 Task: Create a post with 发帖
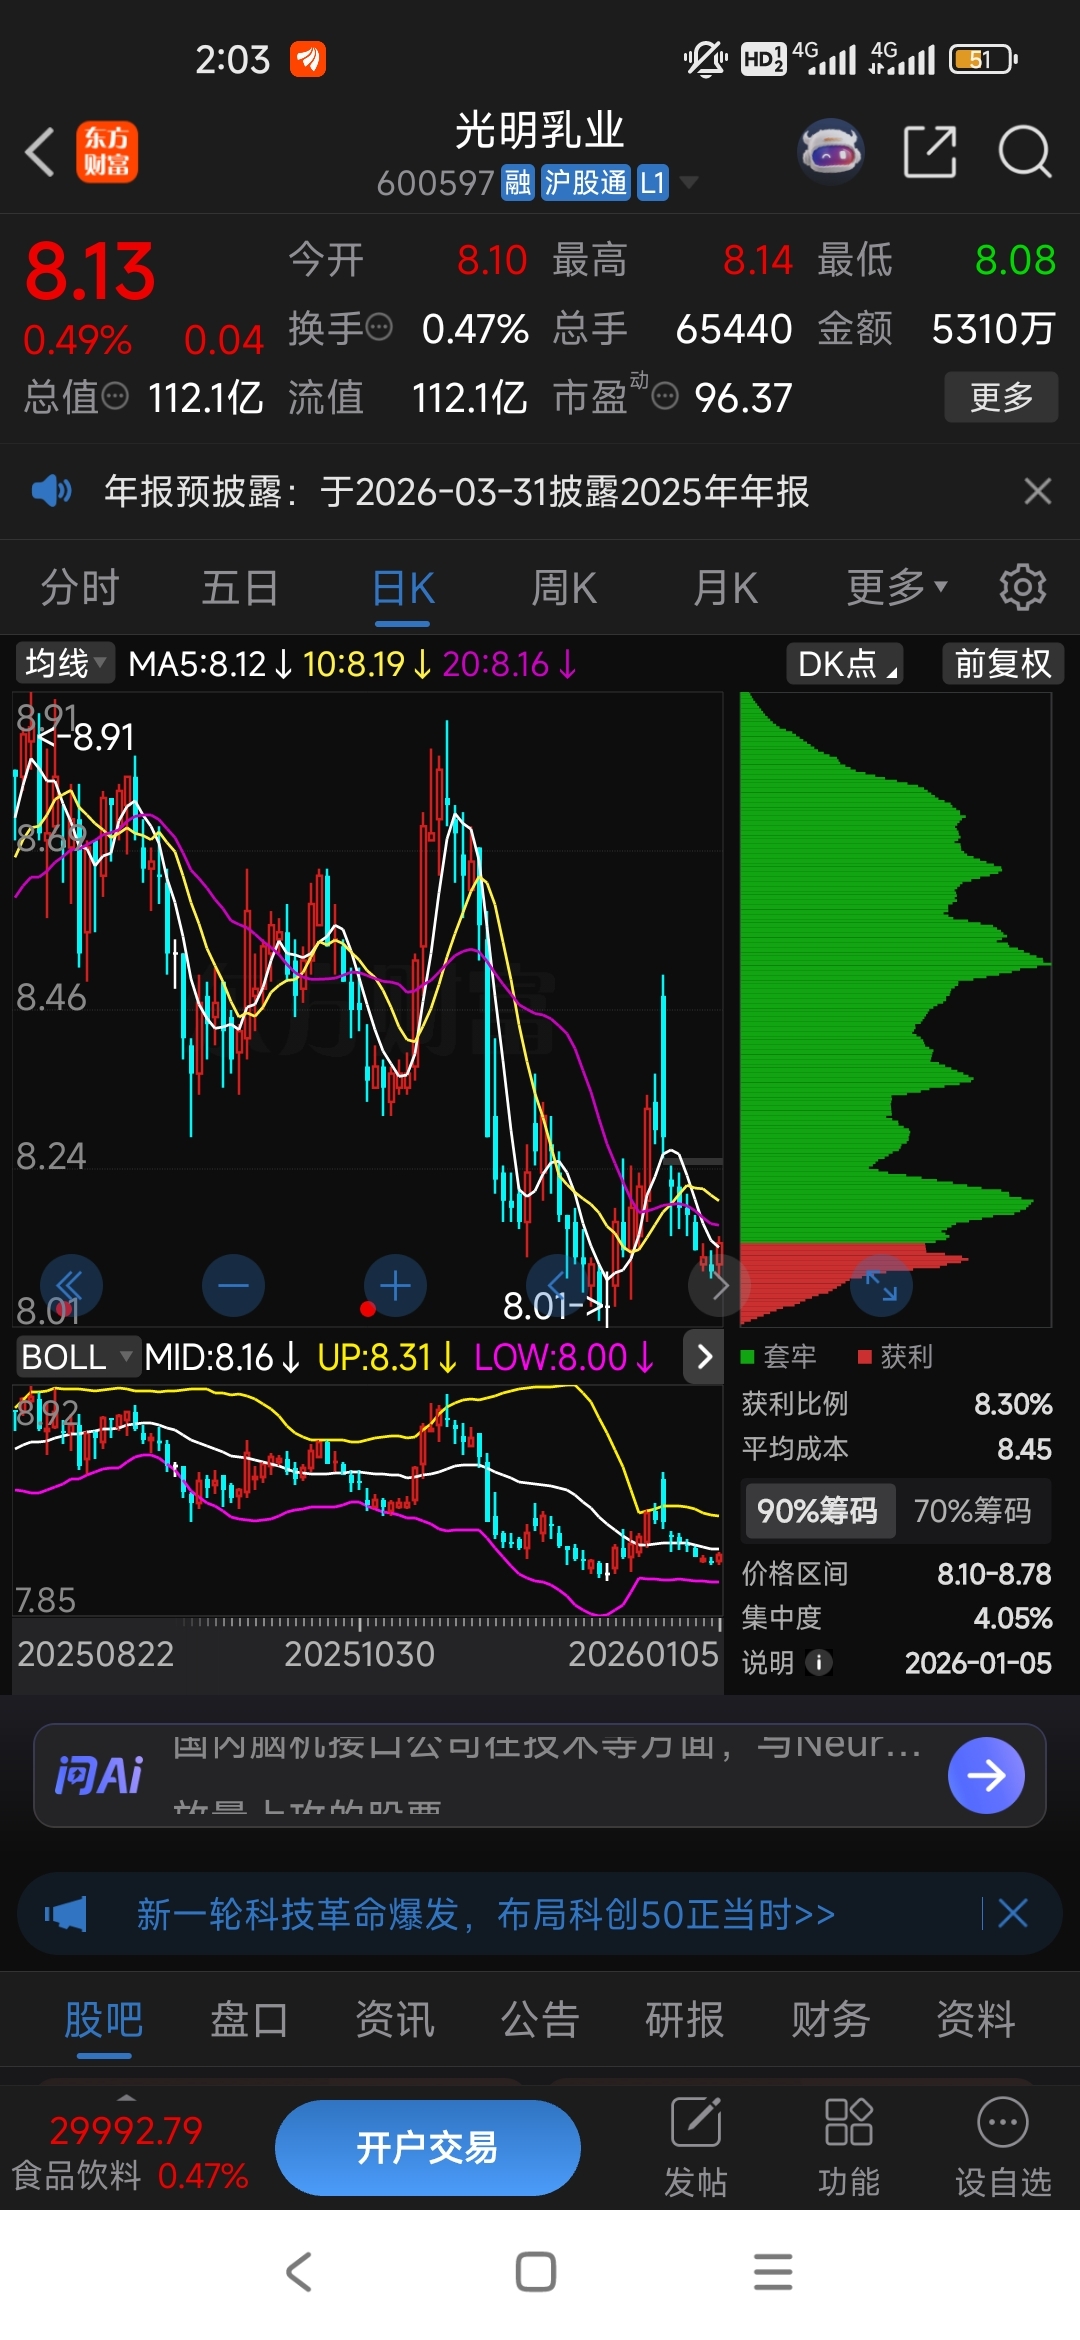(x=696, y=2146)
